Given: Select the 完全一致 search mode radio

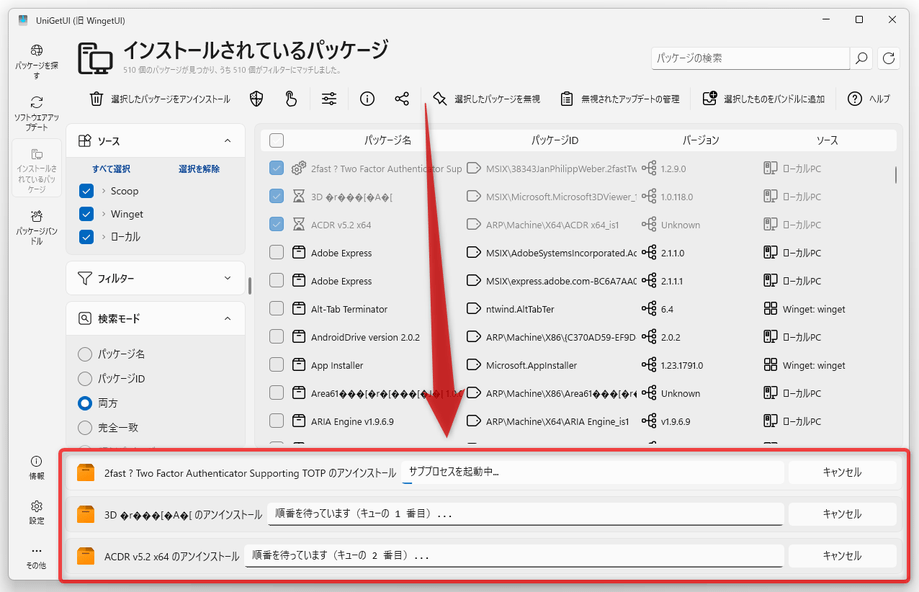Looking at the screenshot, I should coord(85,428).
